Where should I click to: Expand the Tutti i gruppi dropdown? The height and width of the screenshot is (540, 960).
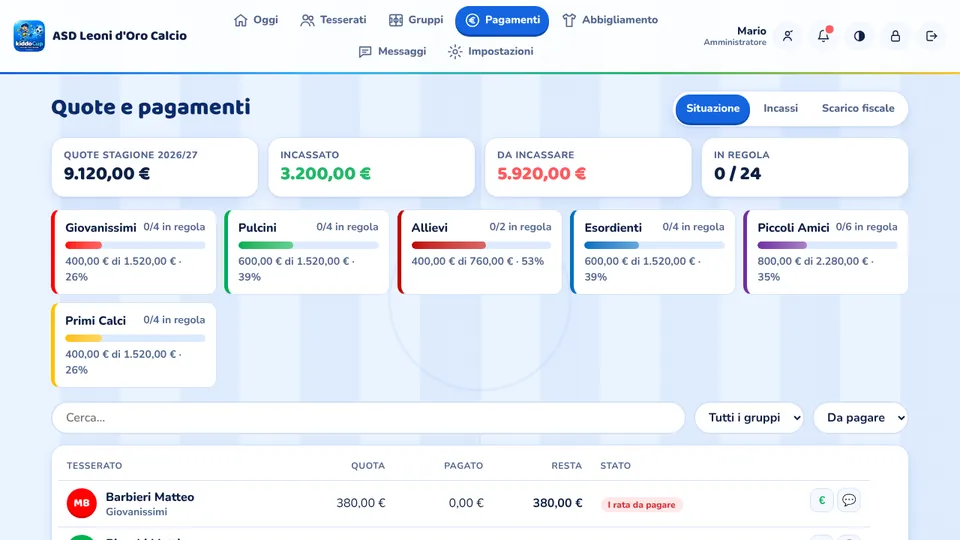click(749, 418)
